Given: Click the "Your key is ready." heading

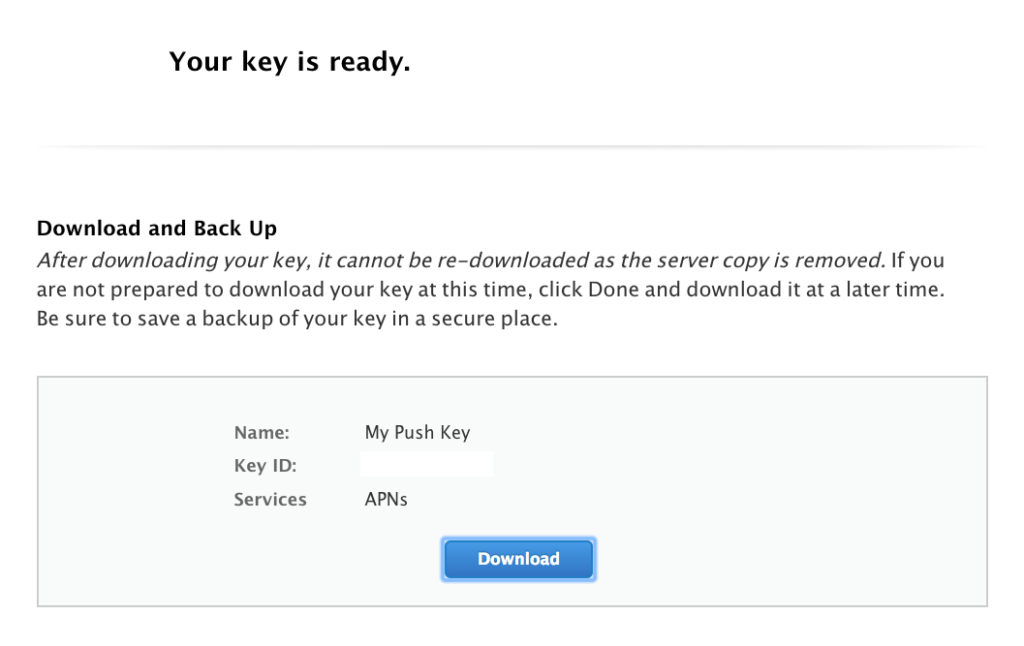Looking at the screenshot, I should pos(289,62).
